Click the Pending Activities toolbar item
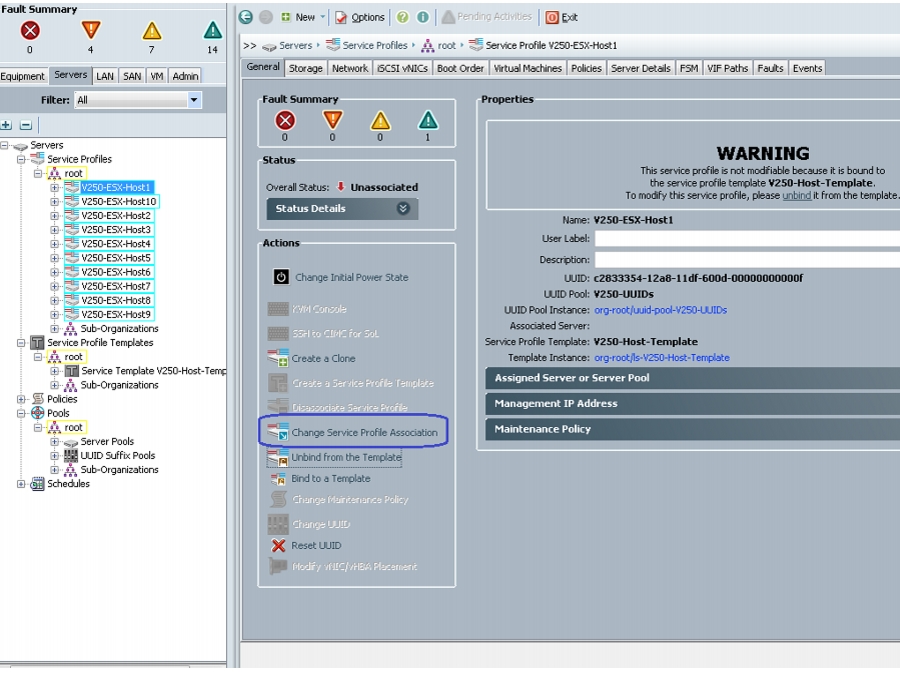Screen dimensions: 900x675 click(487, 17)
